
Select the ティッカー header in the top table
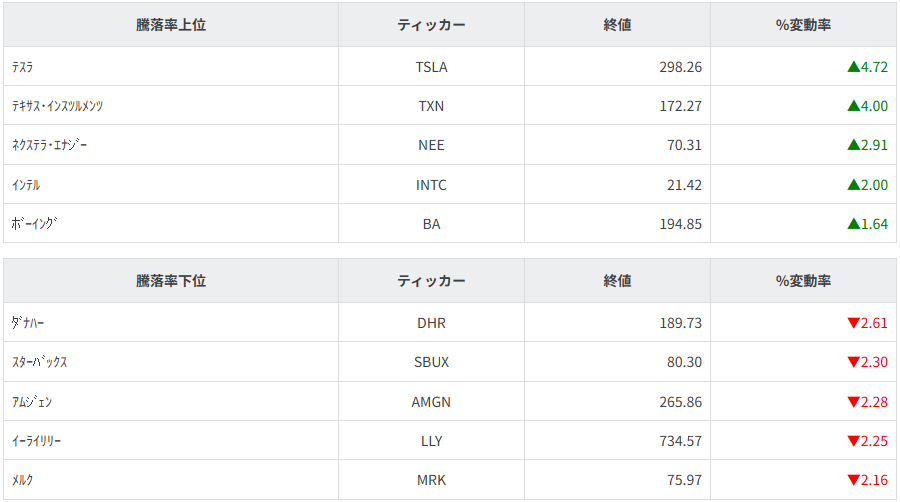(431, 25)
